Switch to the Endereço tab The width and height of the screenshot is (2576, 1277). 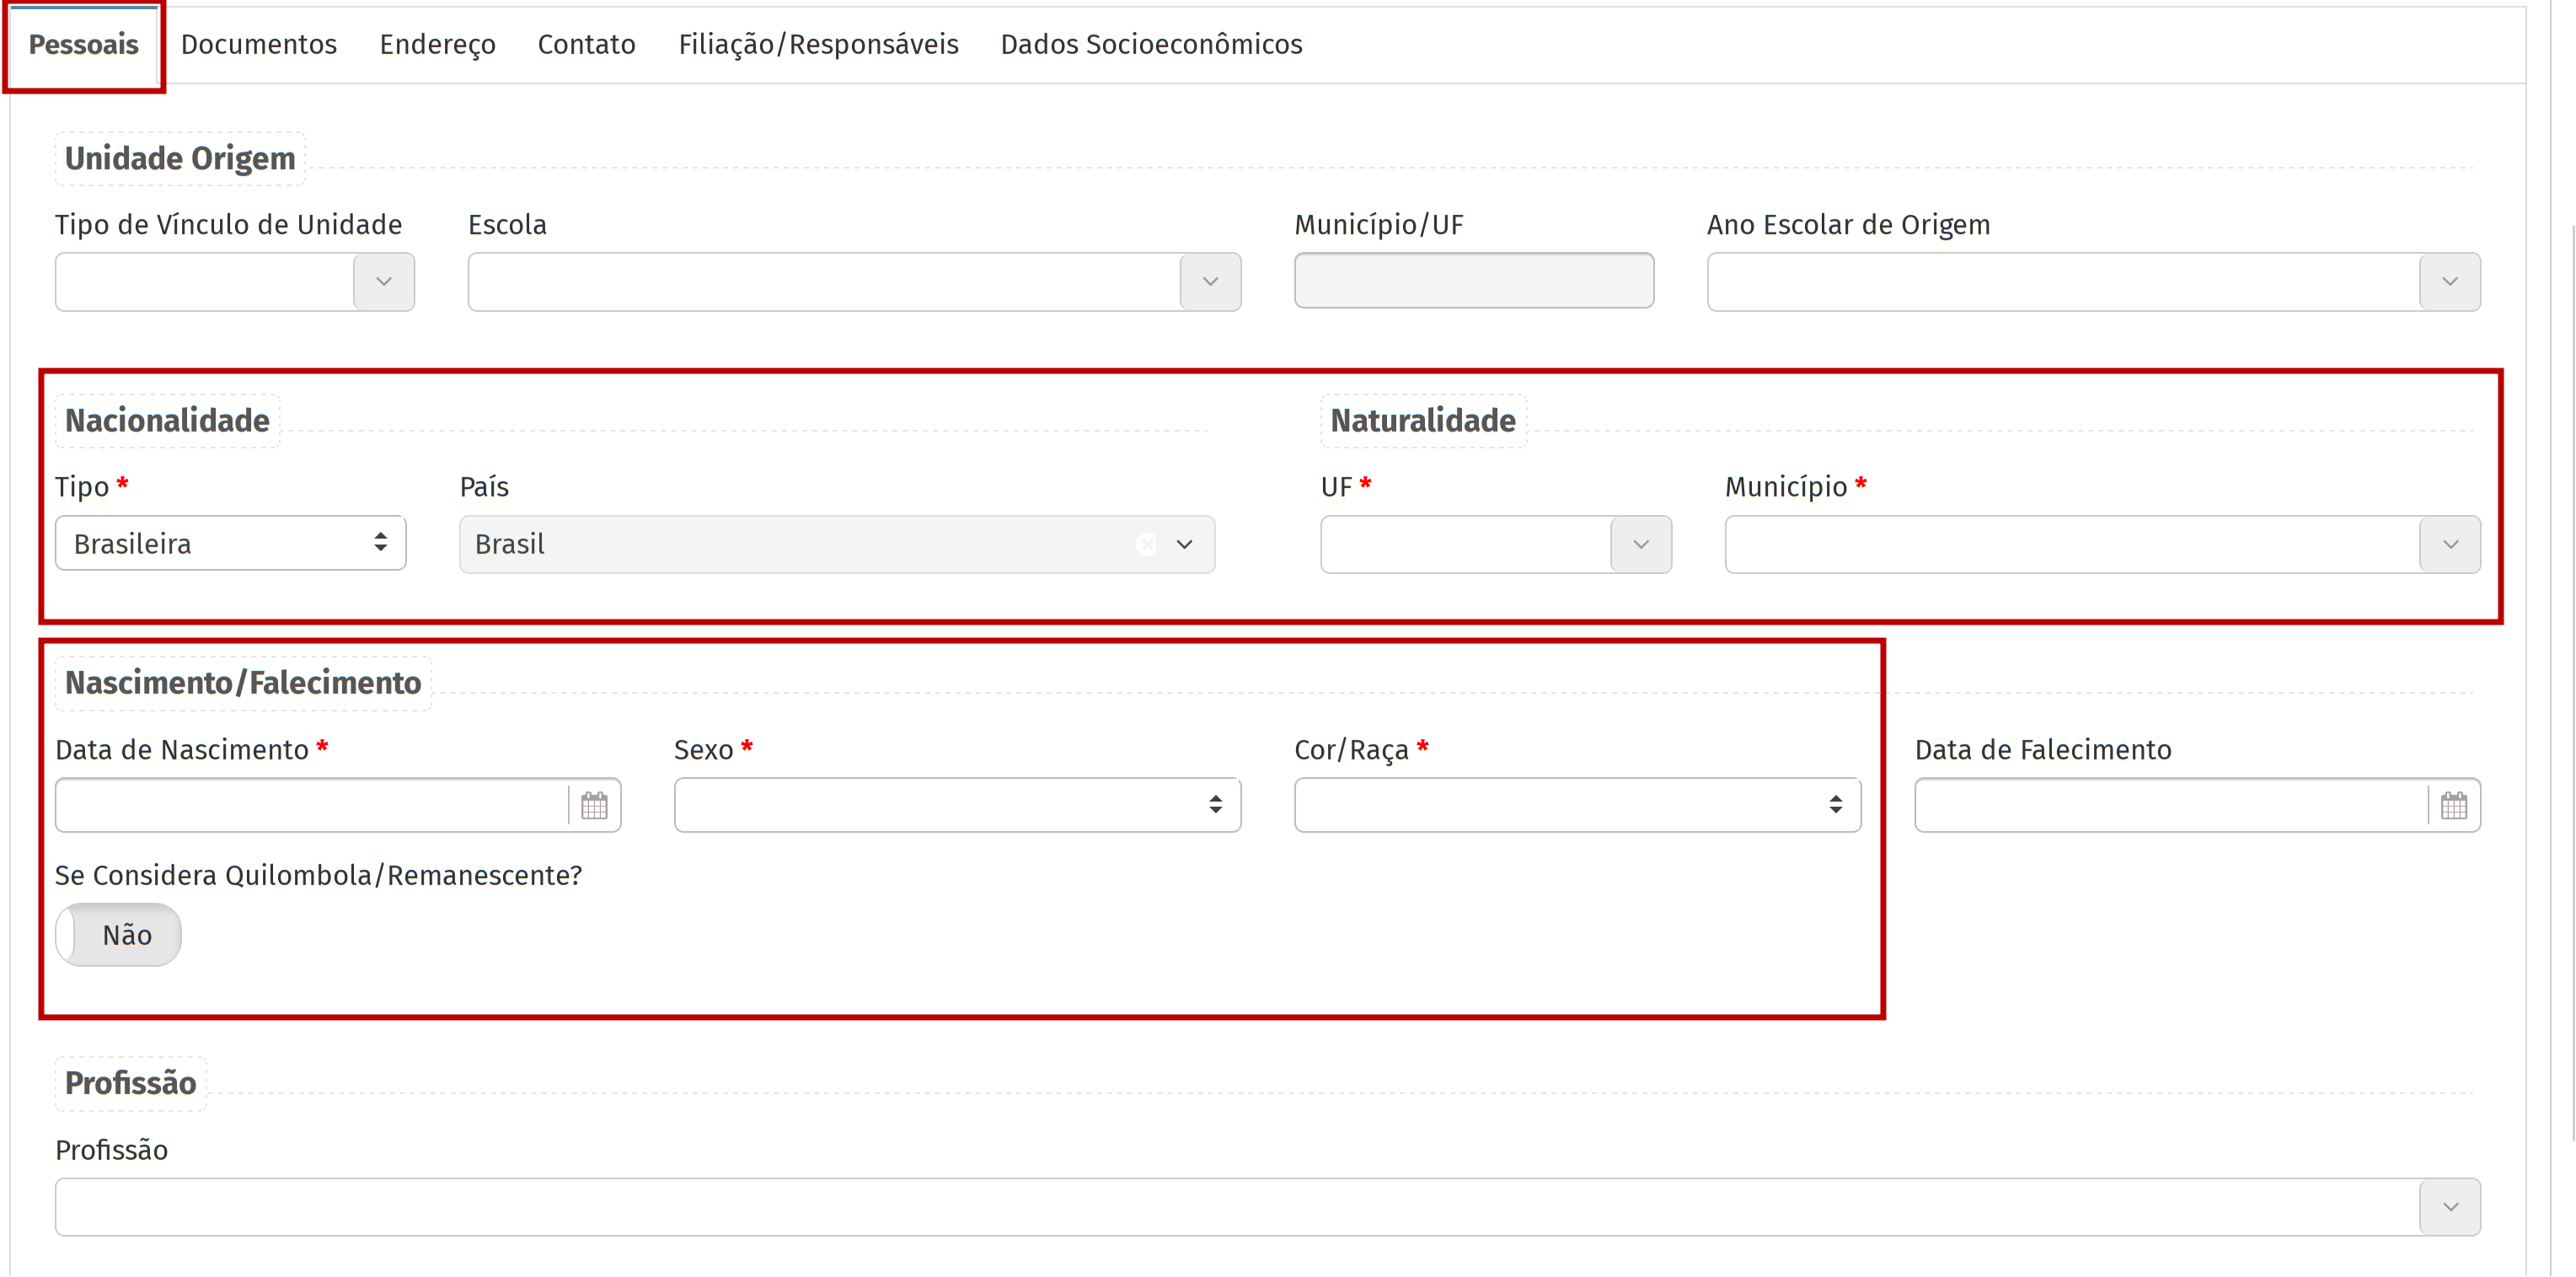point(437,45)
